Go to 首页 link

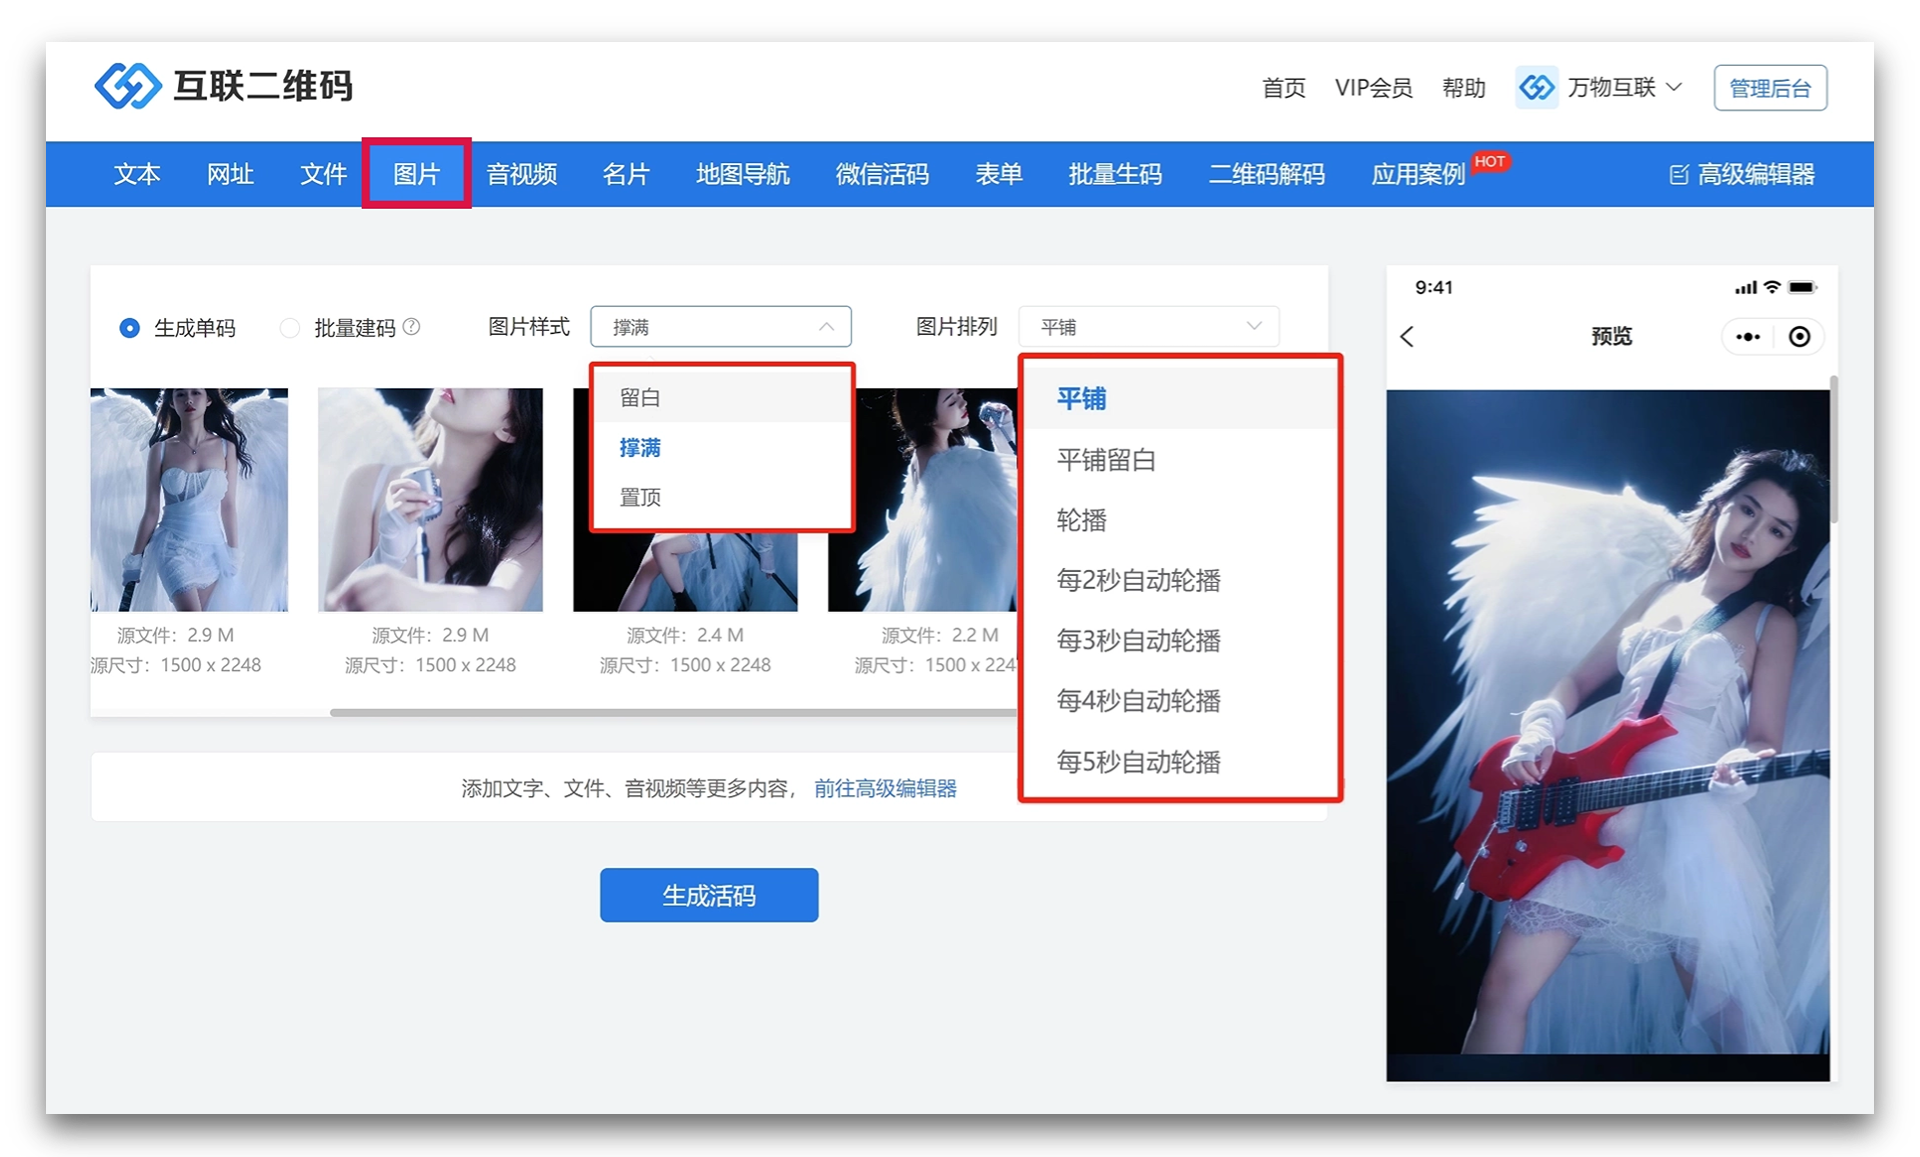[x=1283, y=88]
